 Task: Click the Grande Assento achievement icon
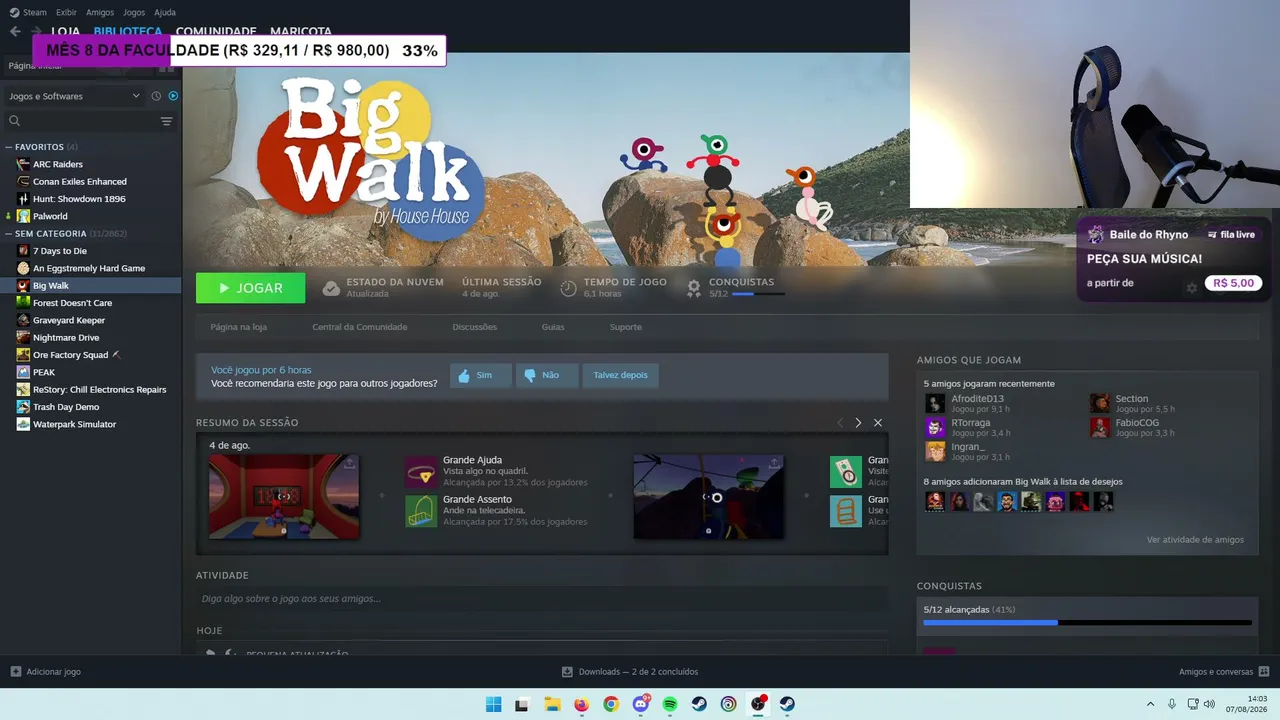tap(421, 511)
